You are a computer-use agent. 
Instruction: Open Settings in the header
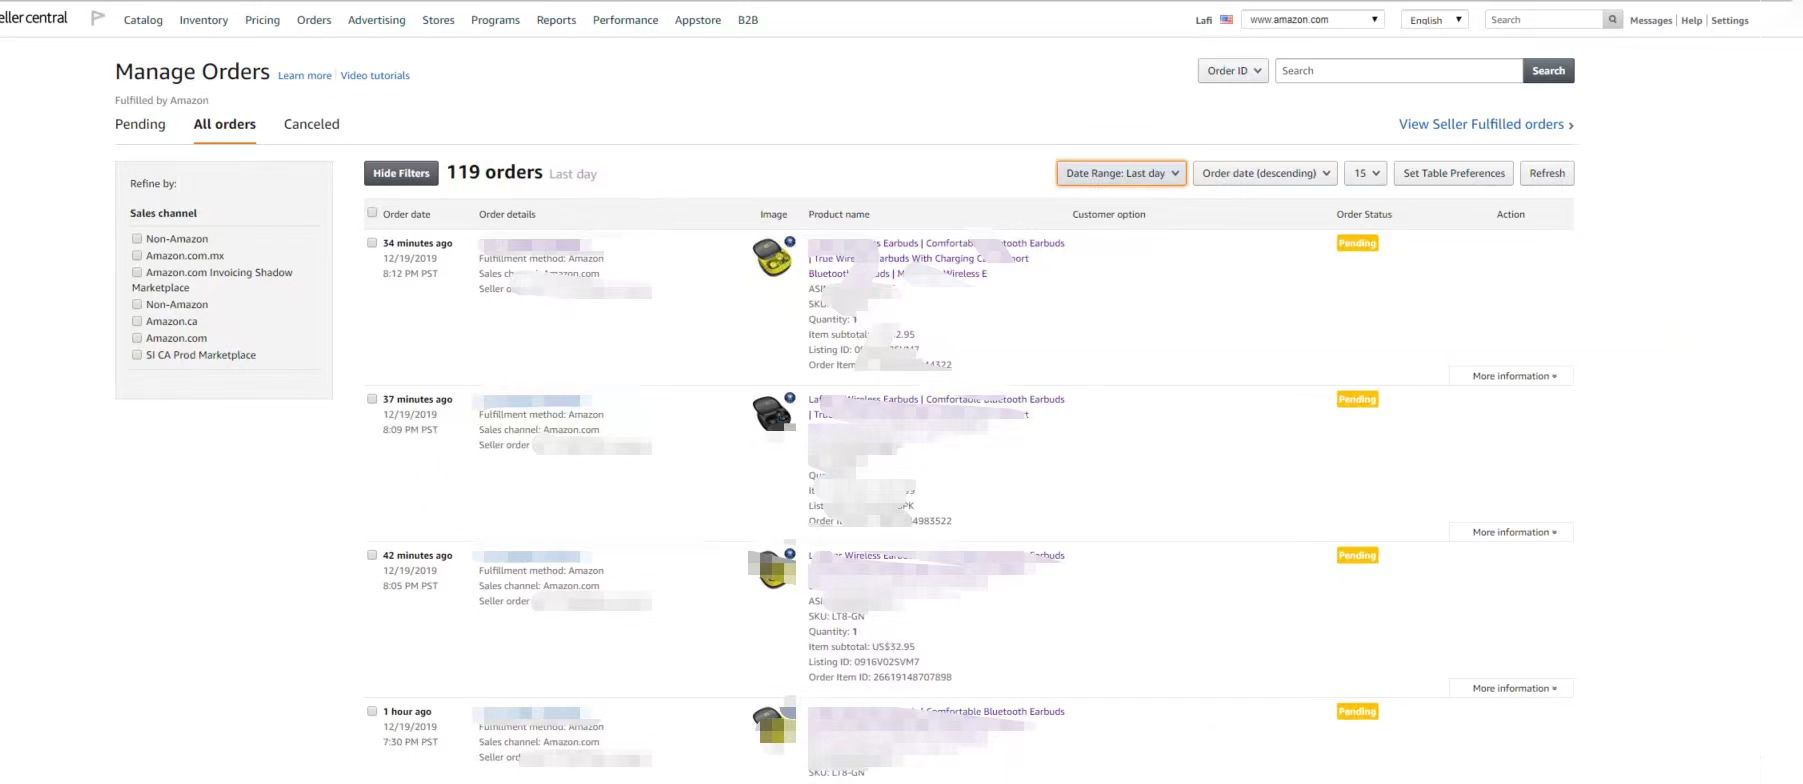tap(1730, 20)
